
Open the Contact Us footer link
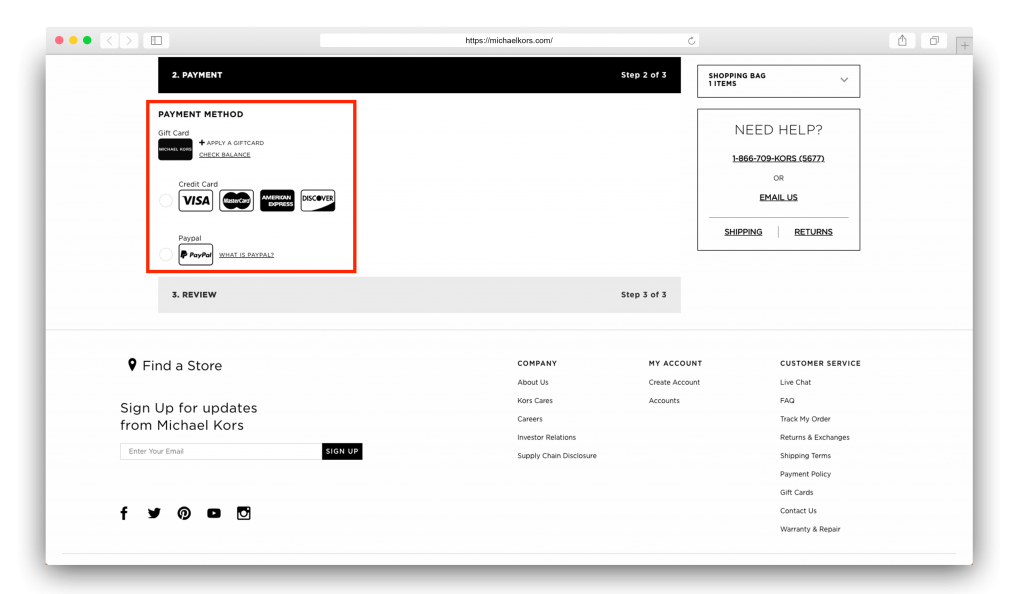798,510
